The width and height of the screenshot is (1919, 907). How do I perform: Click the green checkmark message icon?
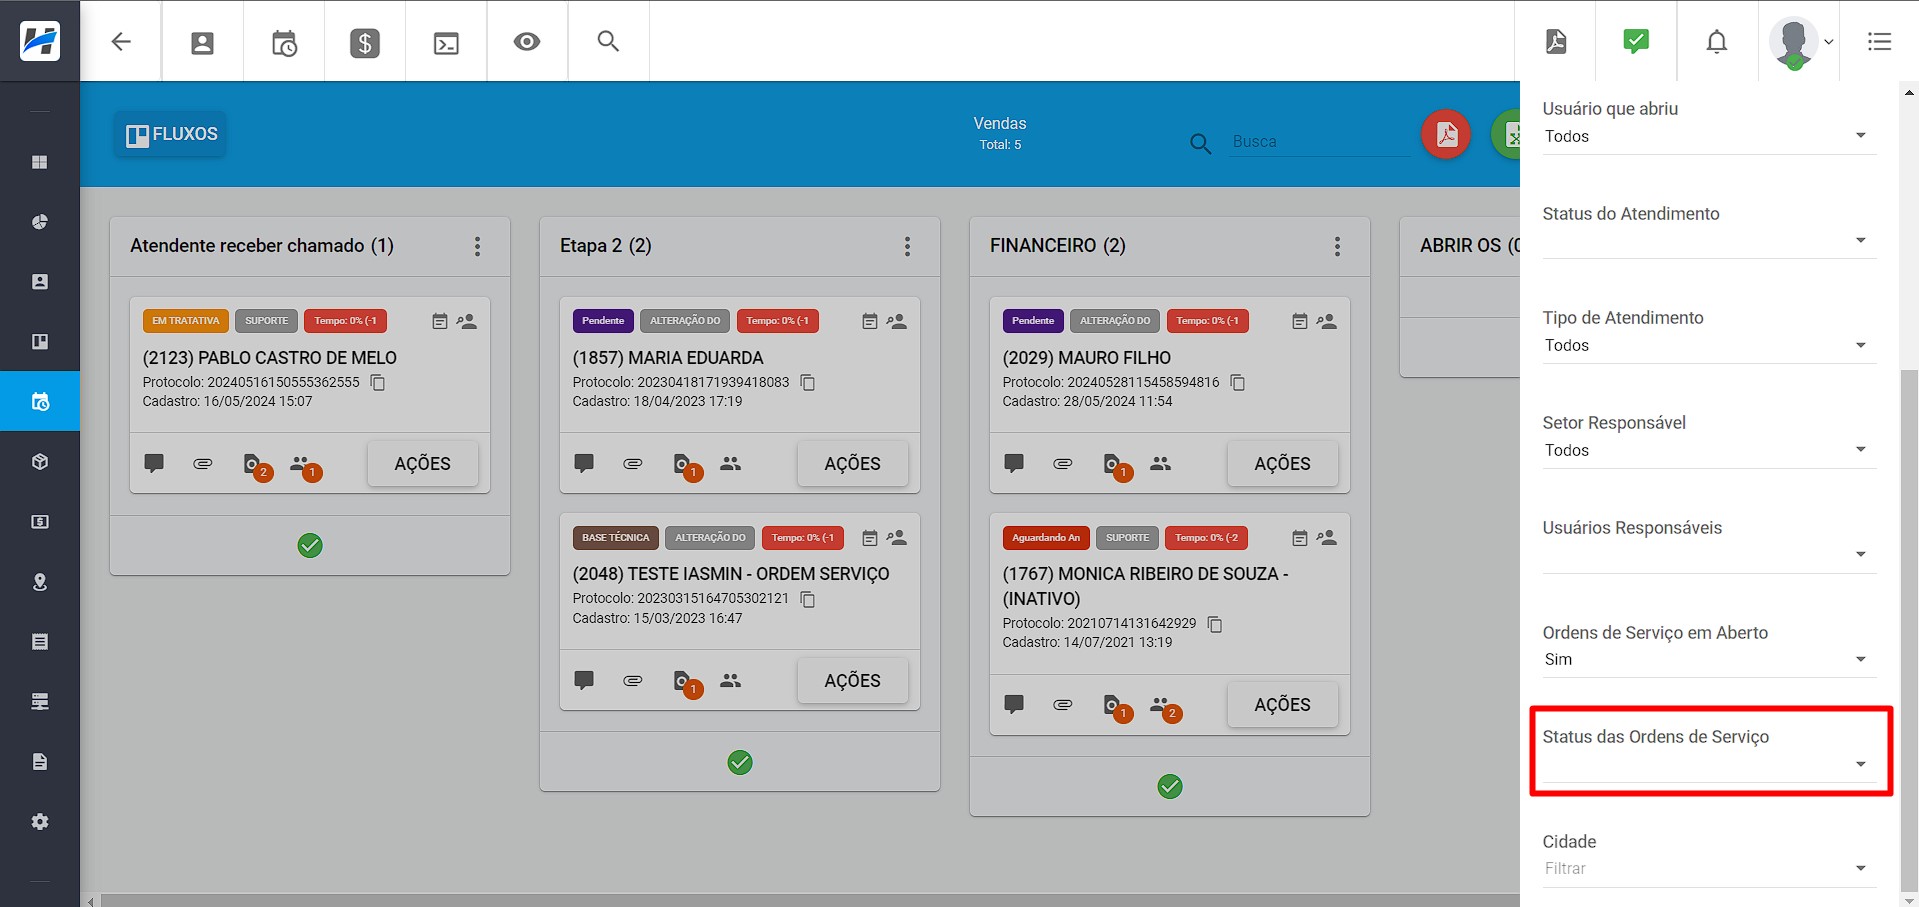pos(1636,41)
